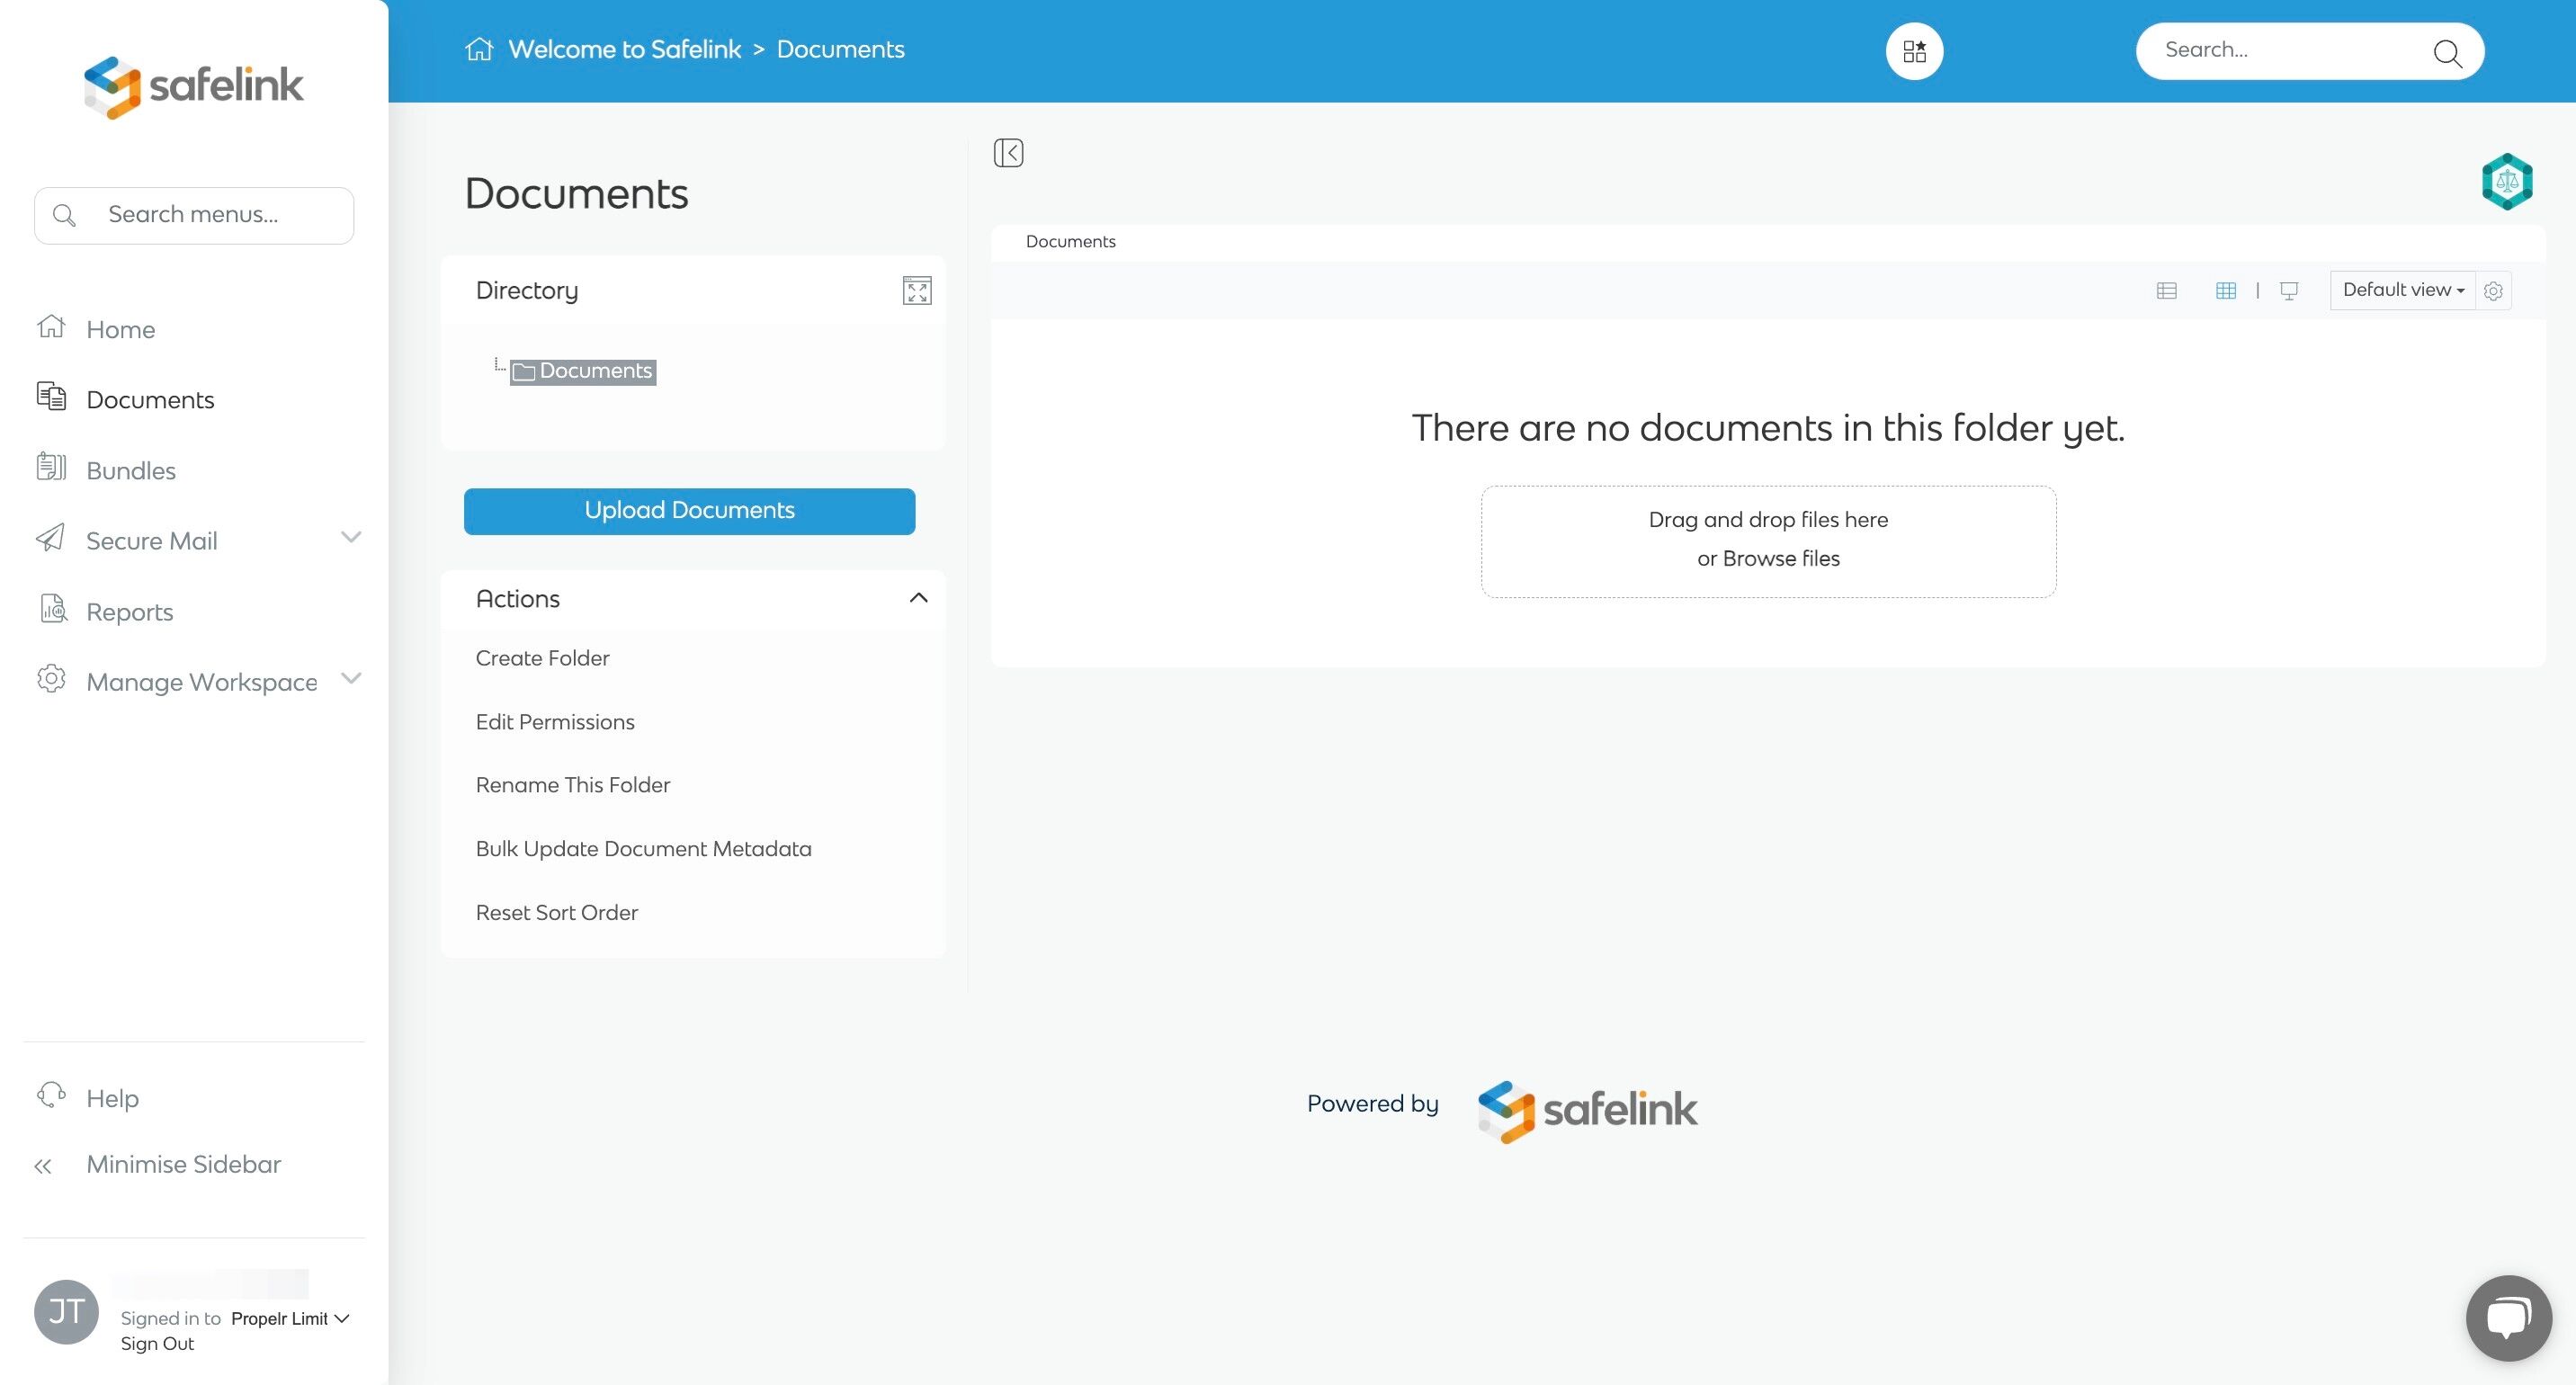Screen dimensions: 2576x1385
Task: Open Manage Workspace in sidebar
Action: click(x=202, y=682)
